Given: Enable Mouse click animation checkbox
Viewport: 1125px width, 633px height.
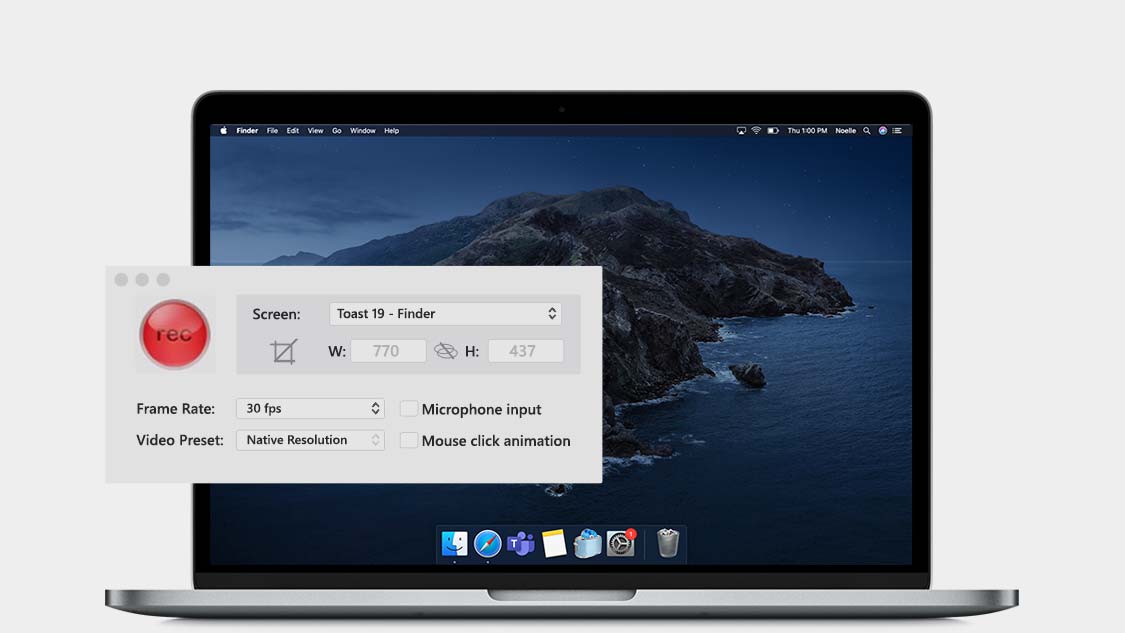Looking at the screenshot, I should [x=408, y=440].
